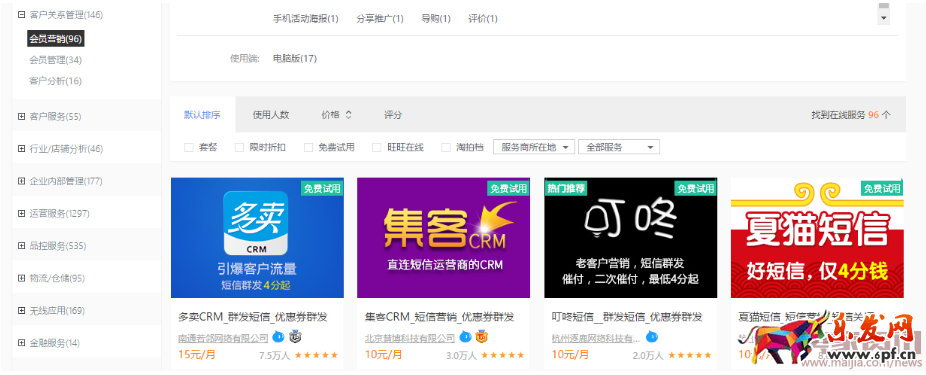Screen dimensions: 926x375
Task: Check the 旺旺在线 filter box
Action: [x=377, y=148]
